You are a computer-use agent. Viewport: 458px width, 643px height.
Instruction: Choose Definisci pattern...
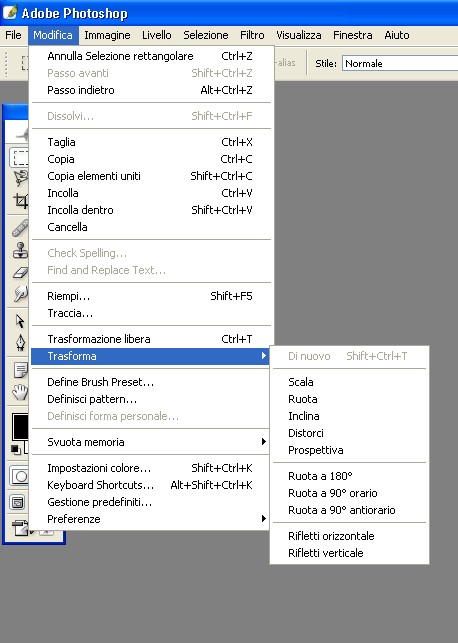point(150,399)
